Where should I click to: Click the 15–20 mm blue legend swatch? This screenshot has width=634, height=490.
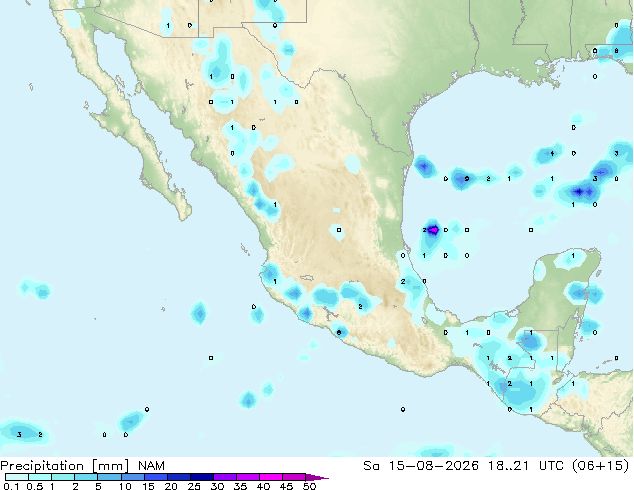point(156,477)
